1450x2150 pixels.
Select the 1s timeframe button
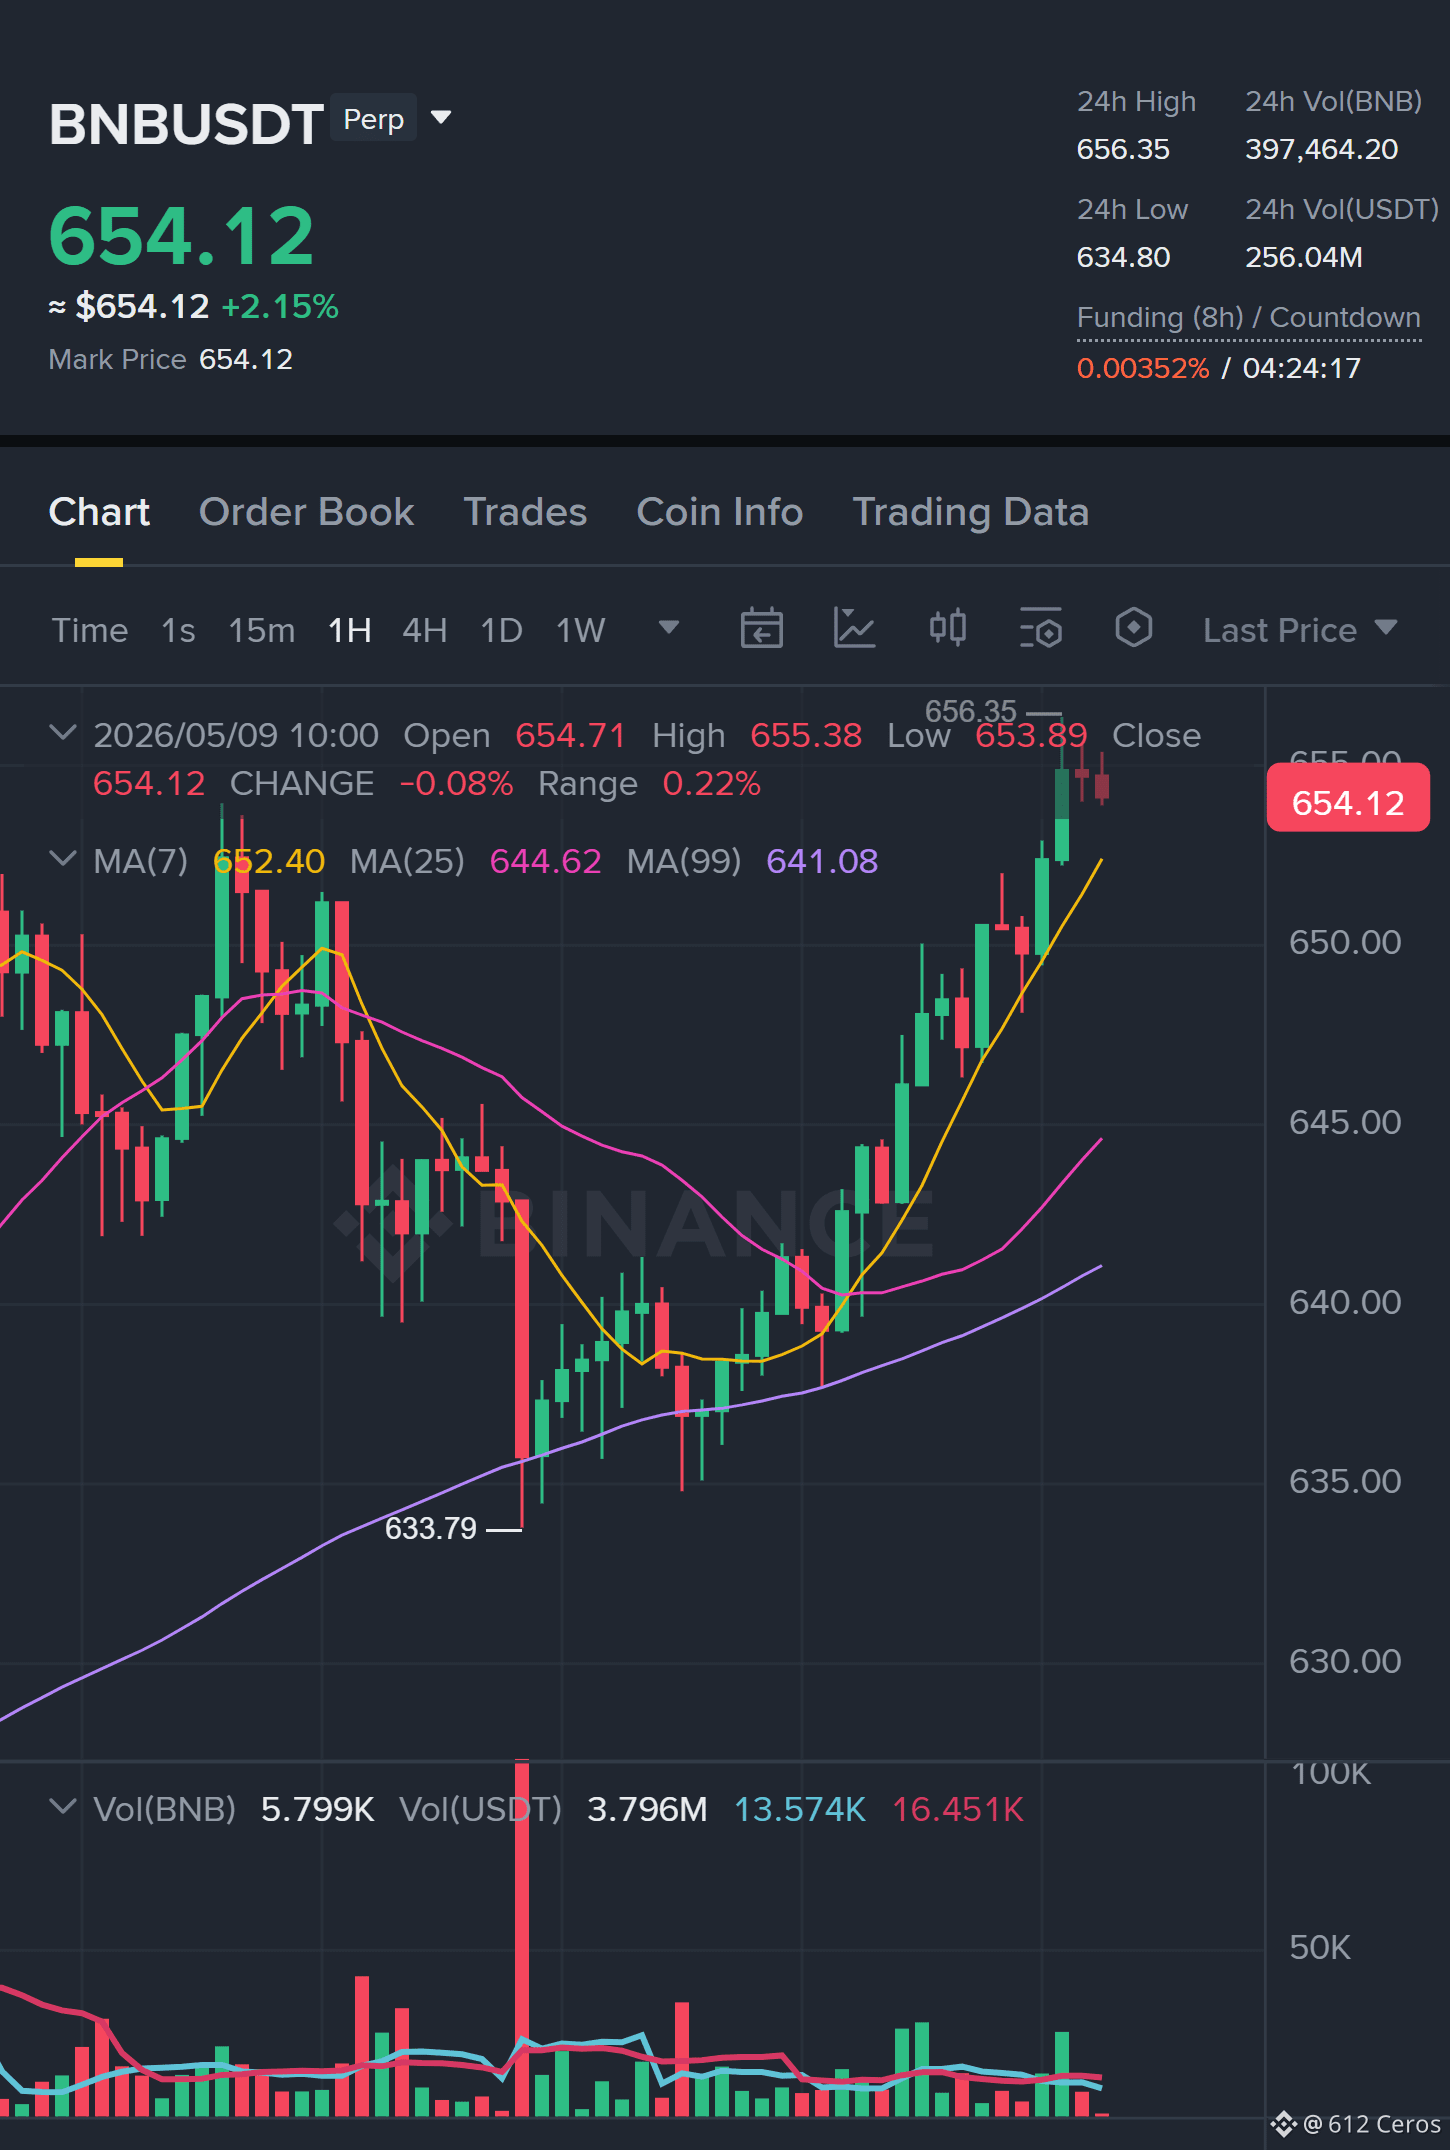tap(178, 630)
